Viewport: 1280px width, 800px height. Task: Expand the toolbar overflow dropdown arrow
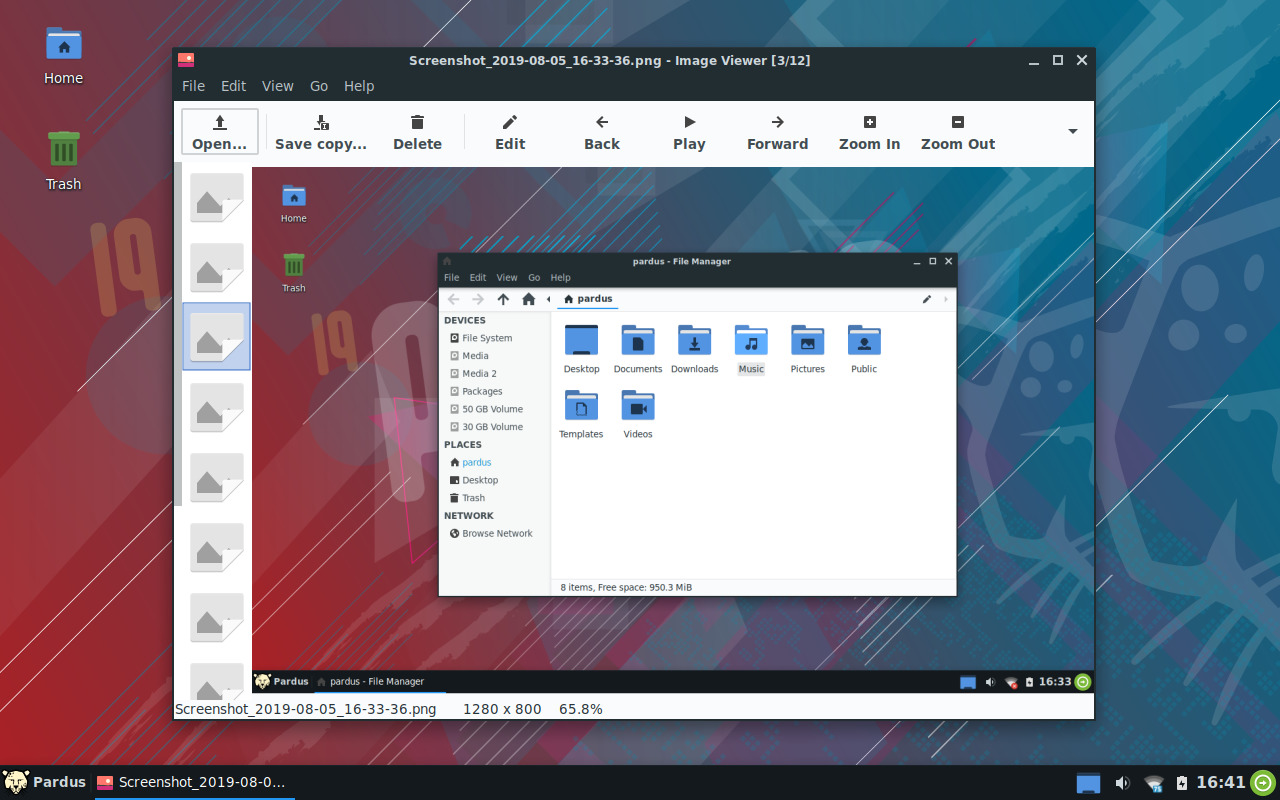pos(1072,132)
